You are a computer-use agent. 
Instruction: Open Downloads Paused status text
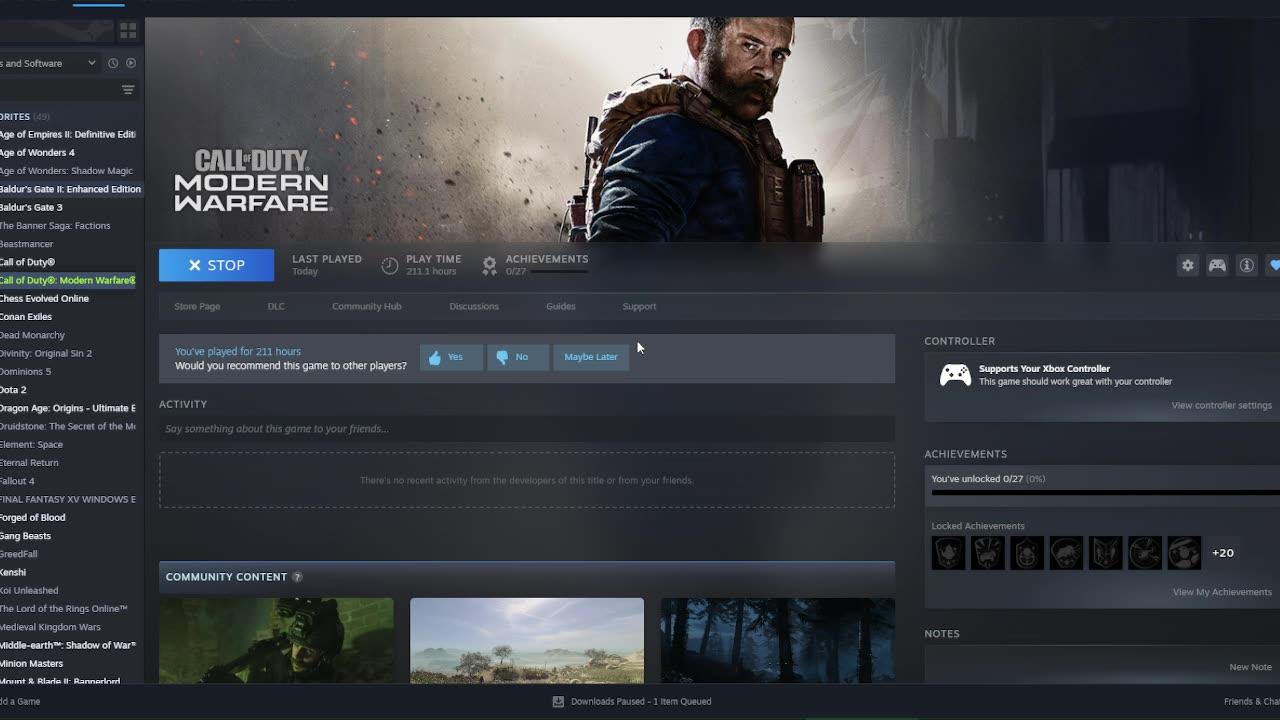[641, 701]
